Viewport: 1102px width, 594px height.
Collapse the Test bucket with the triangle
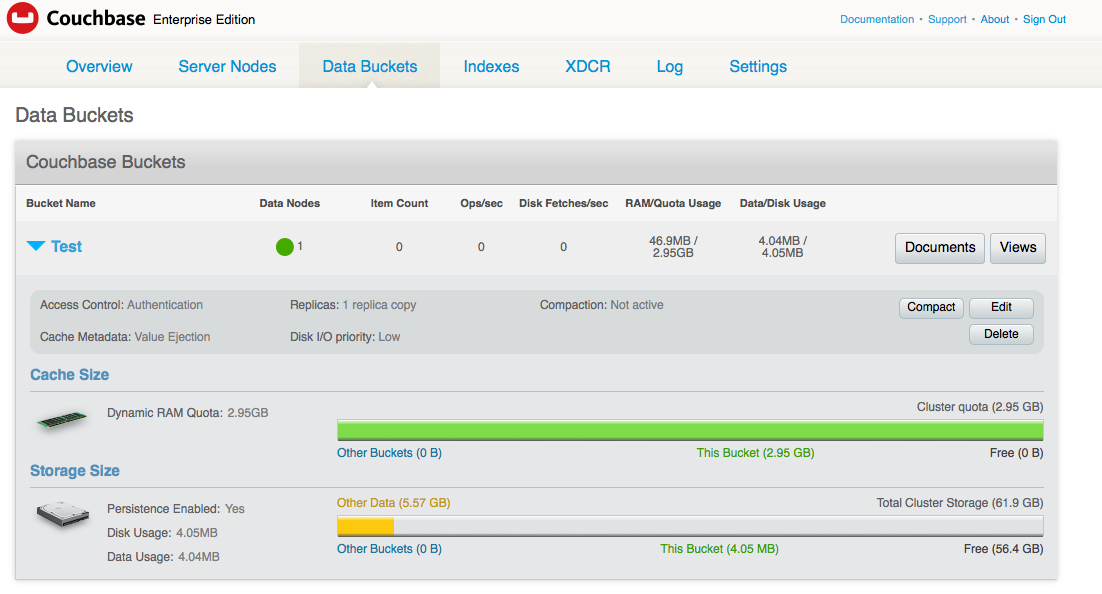point(36,245)
